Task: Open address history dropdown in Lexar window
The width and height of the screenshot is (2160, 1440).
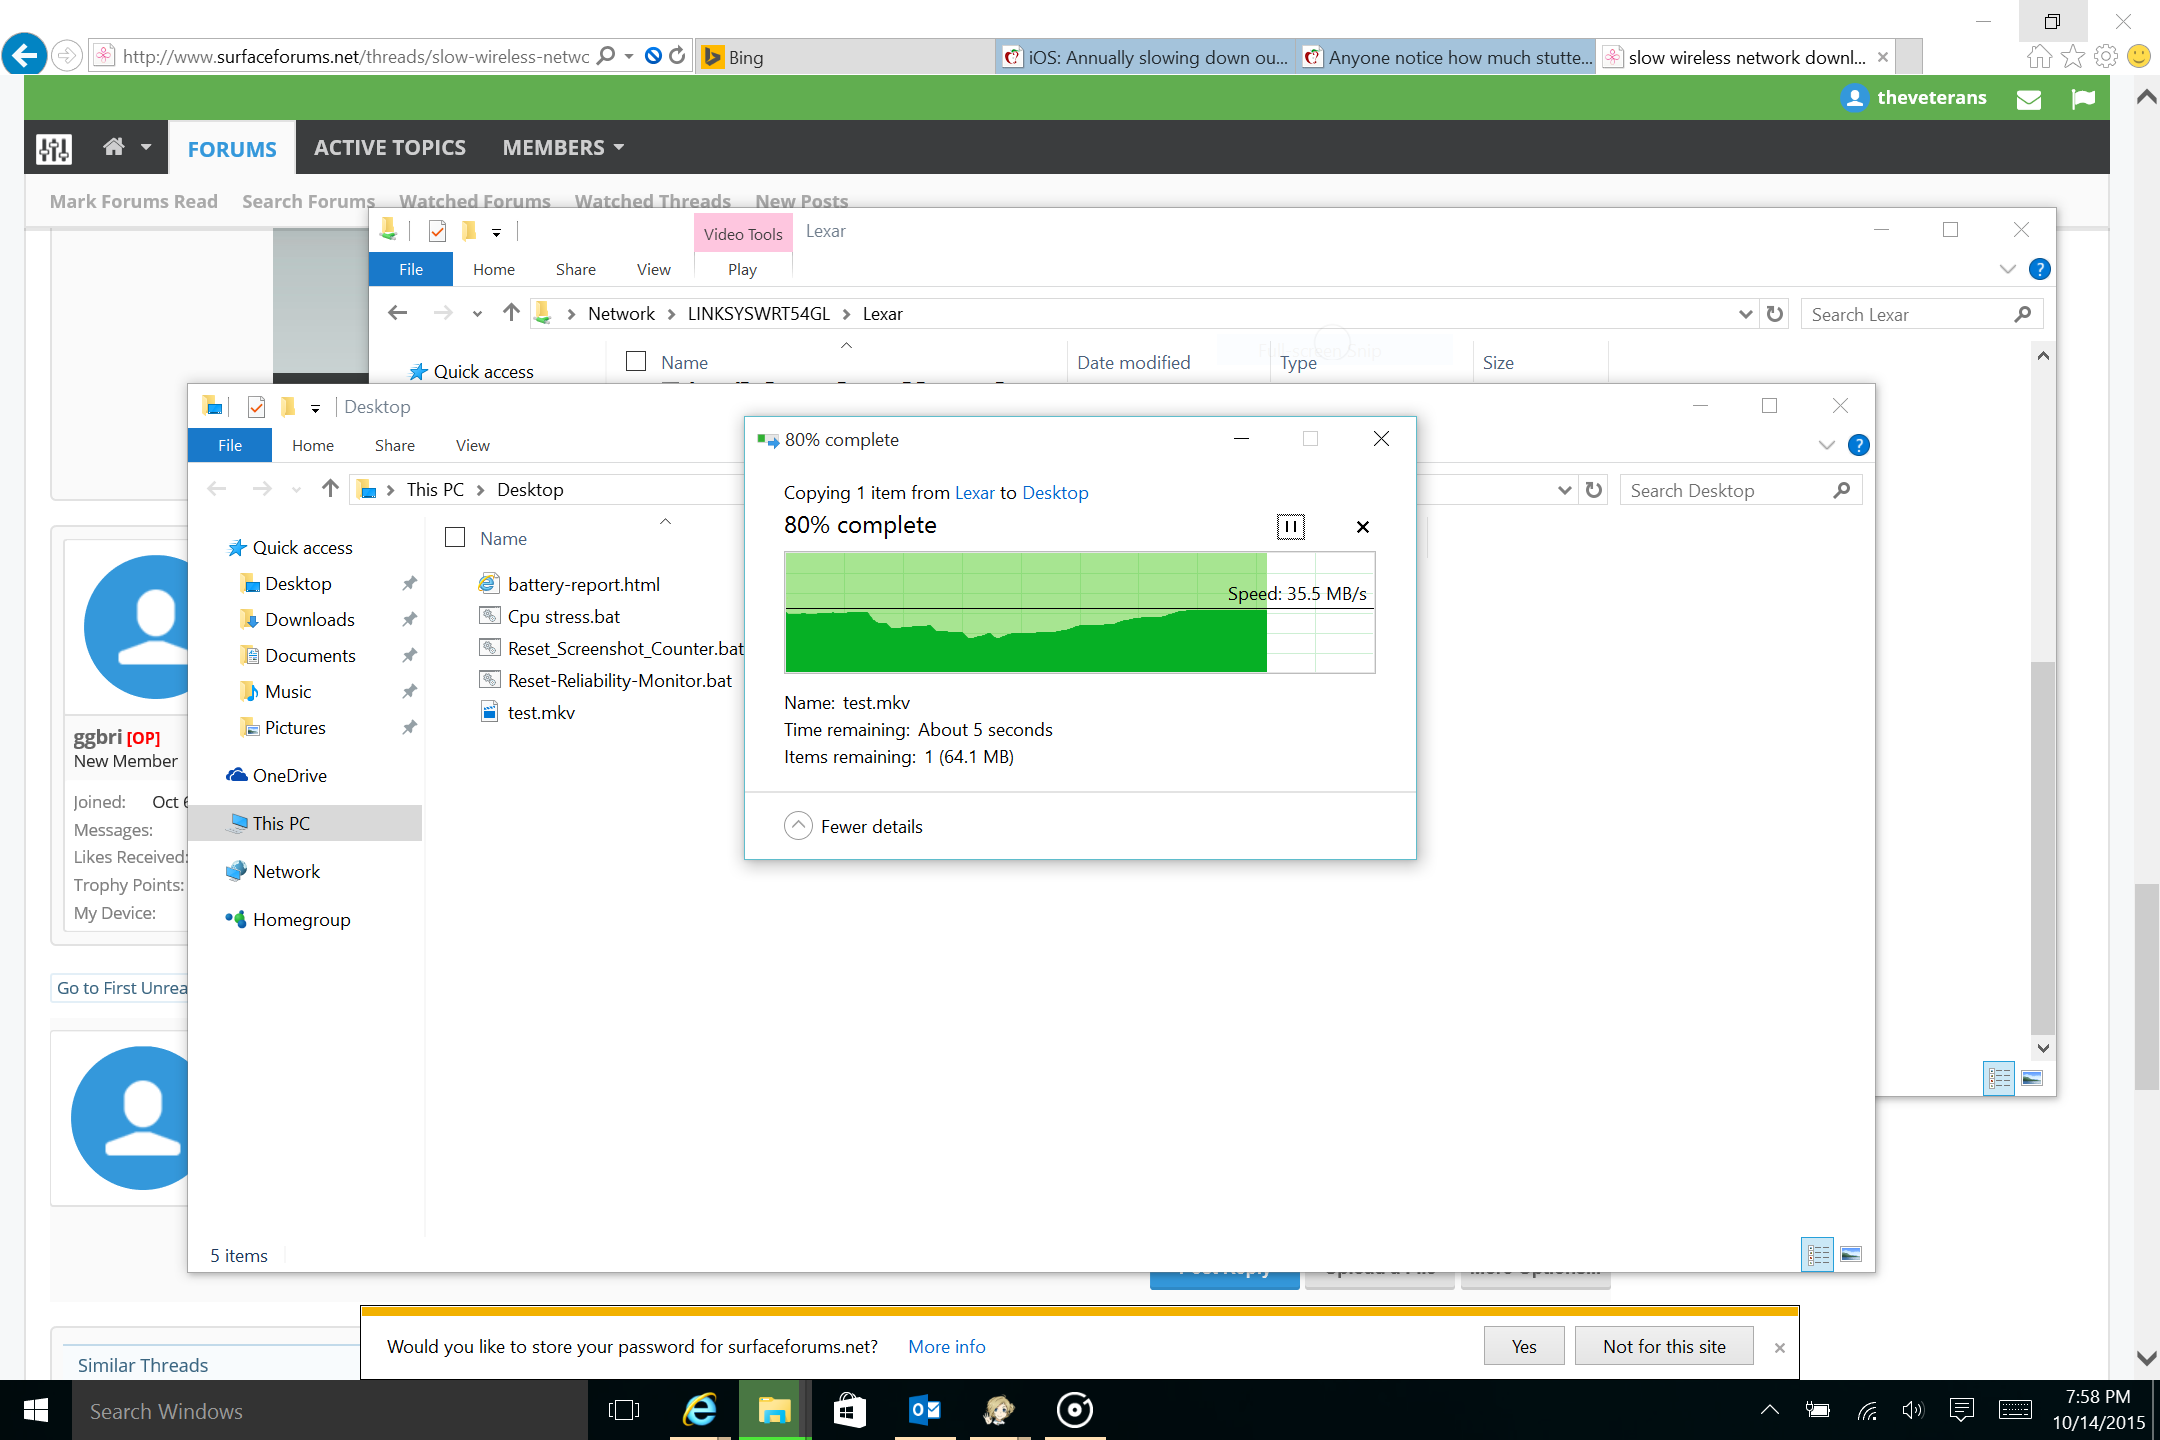Action: coord(1746,314)
